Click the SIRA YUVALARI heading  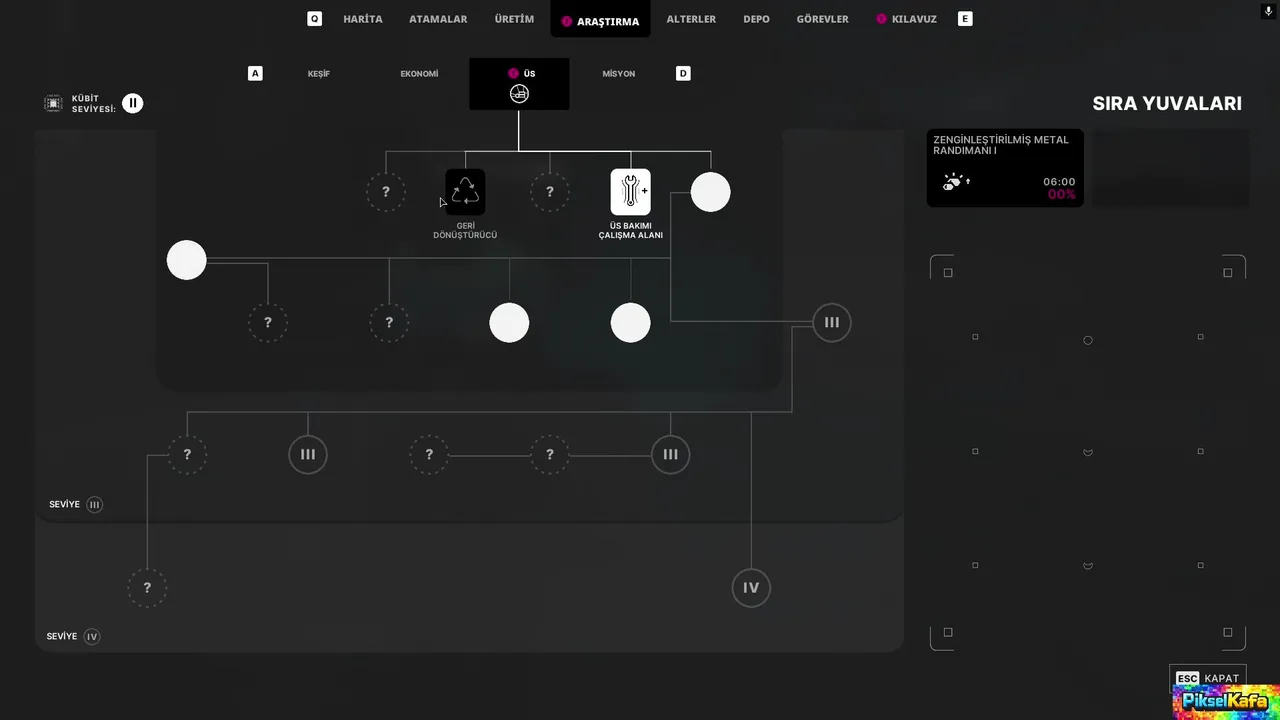[x=1167, y=103]
